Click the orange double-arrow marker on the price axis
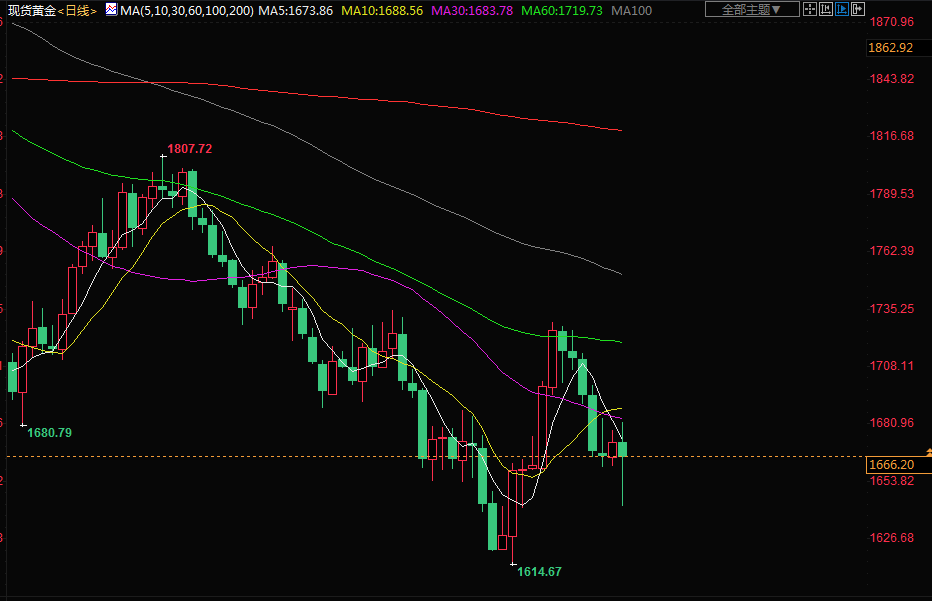The image size is (932, 601). pyautogui.click(x=929, y=453)
